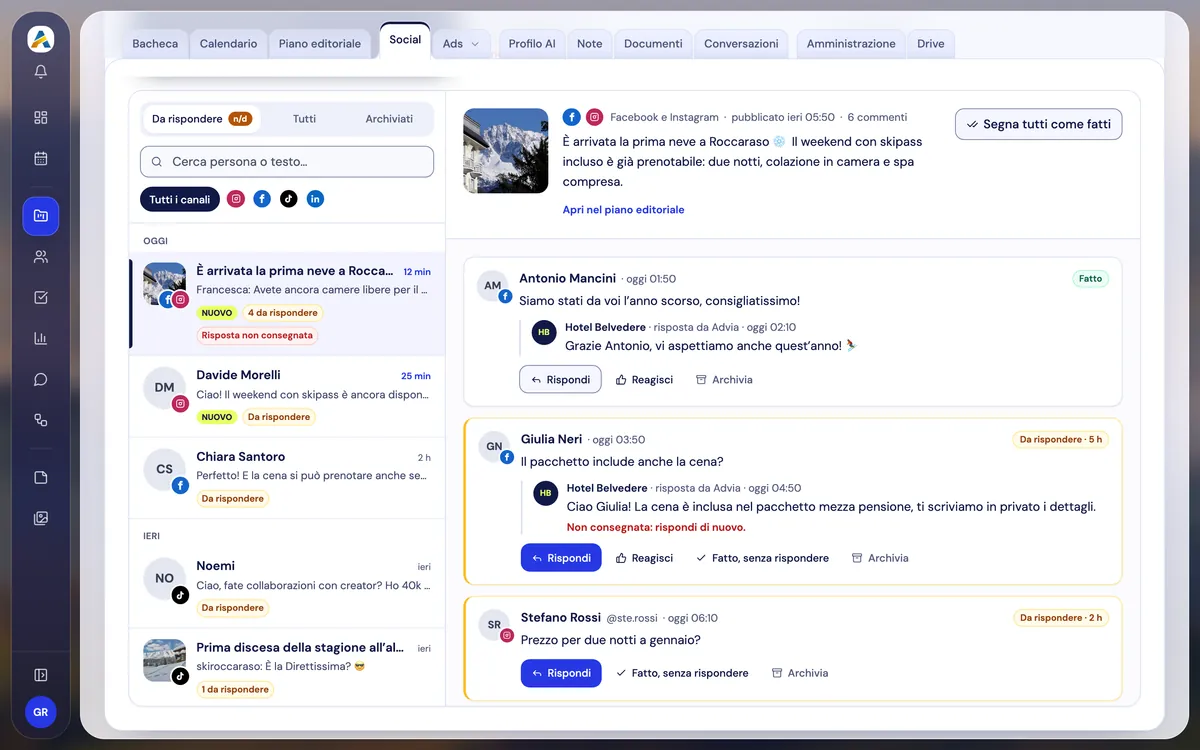The width and height of the screenshot is (1200, 750).
Task: Click Segna tutti come fatti button
Action: coord(1039,124)
